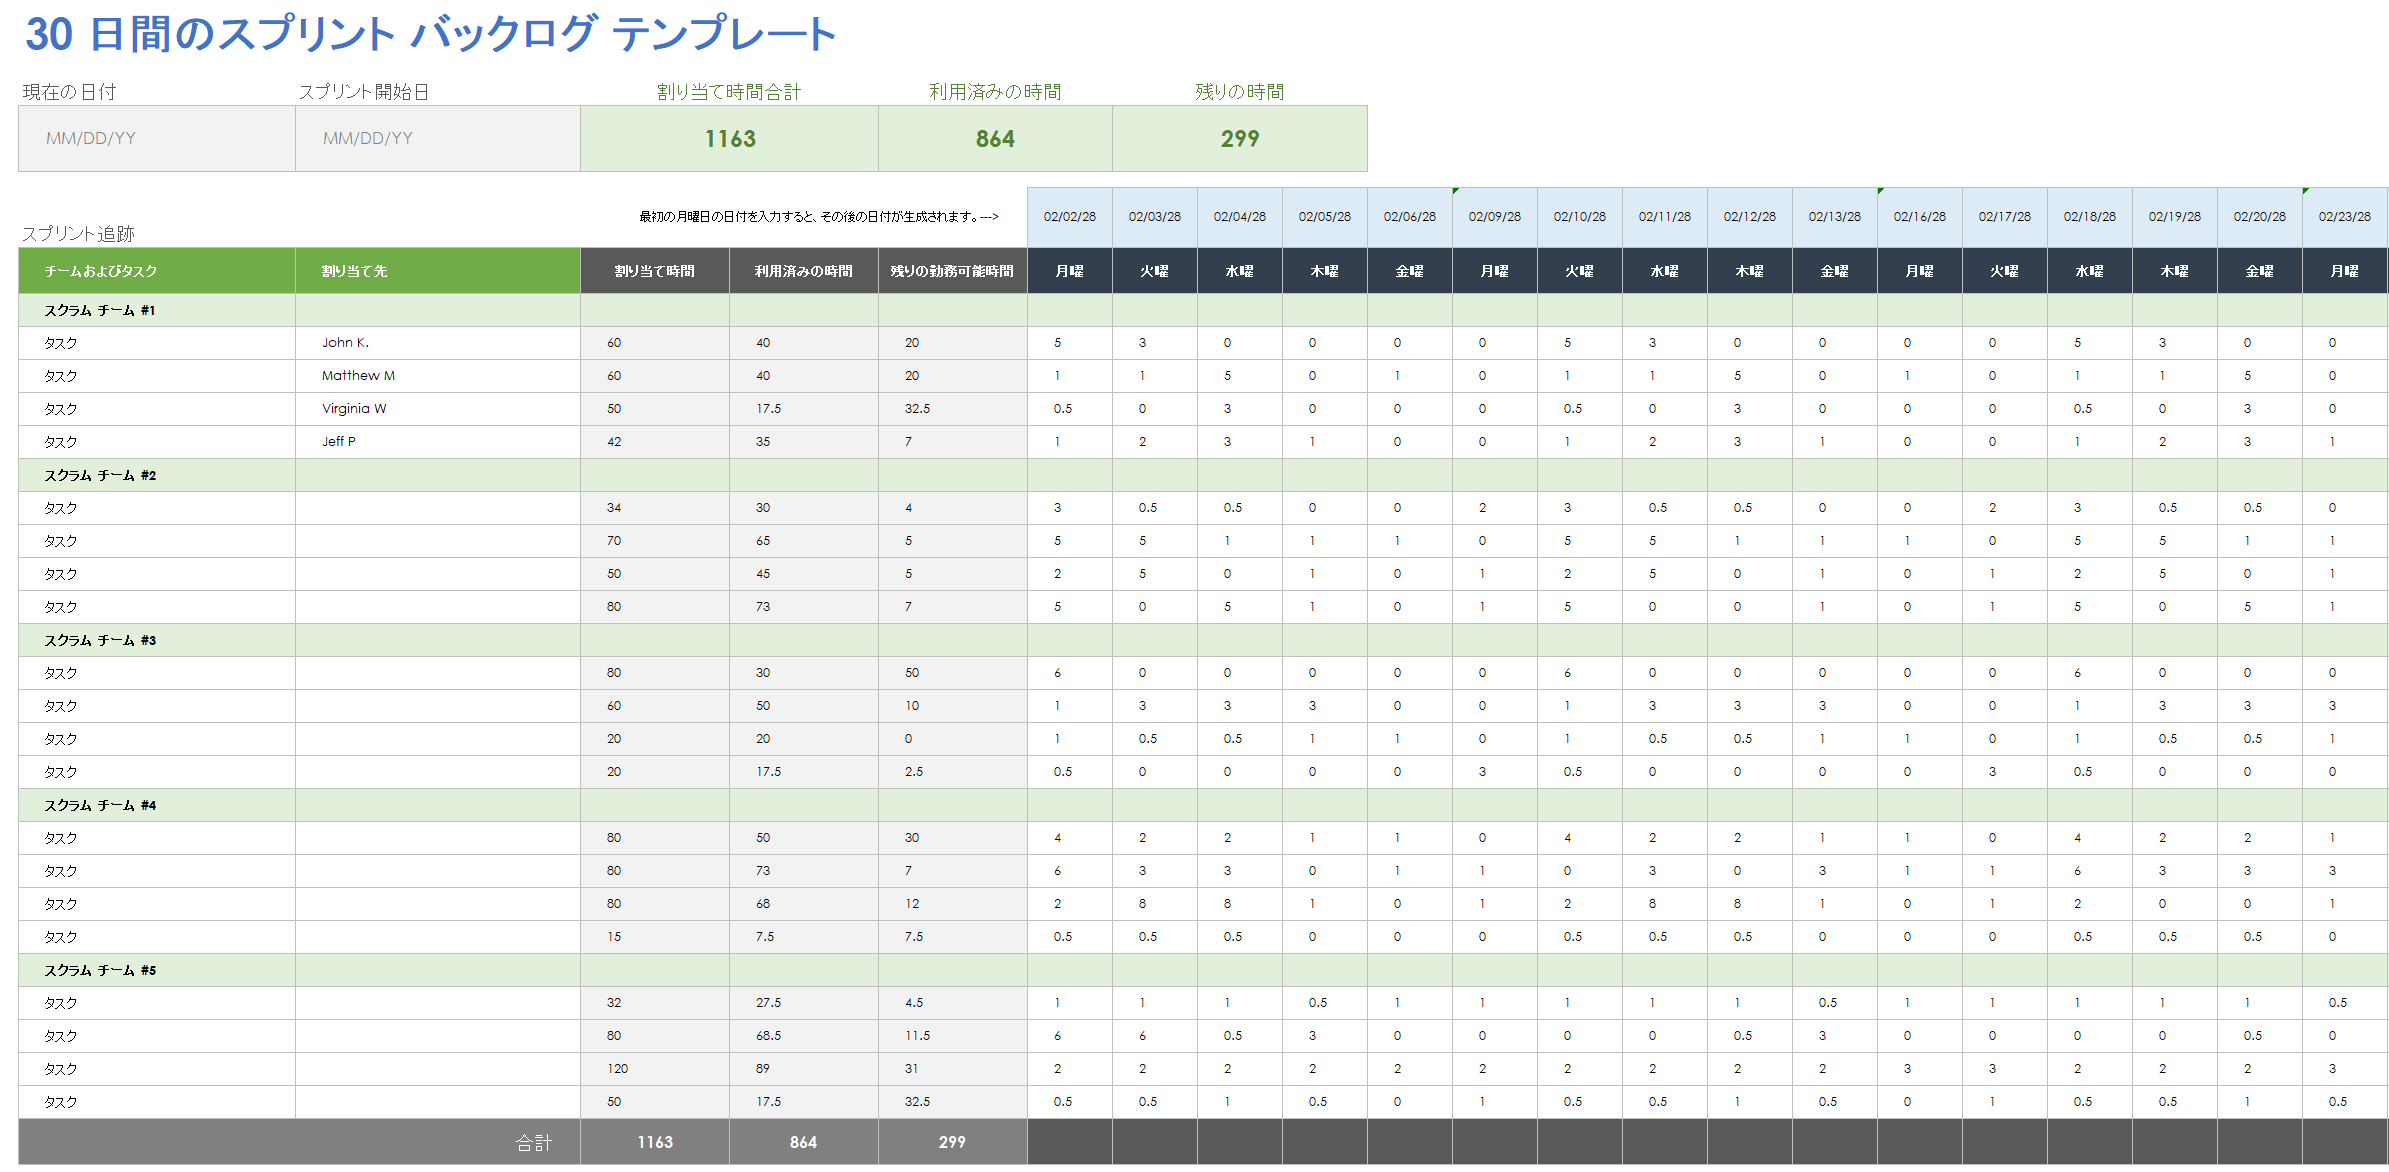Click the チームおよびタスク column header
This screenshot has width=2389, height=1172.
[157, 271]
